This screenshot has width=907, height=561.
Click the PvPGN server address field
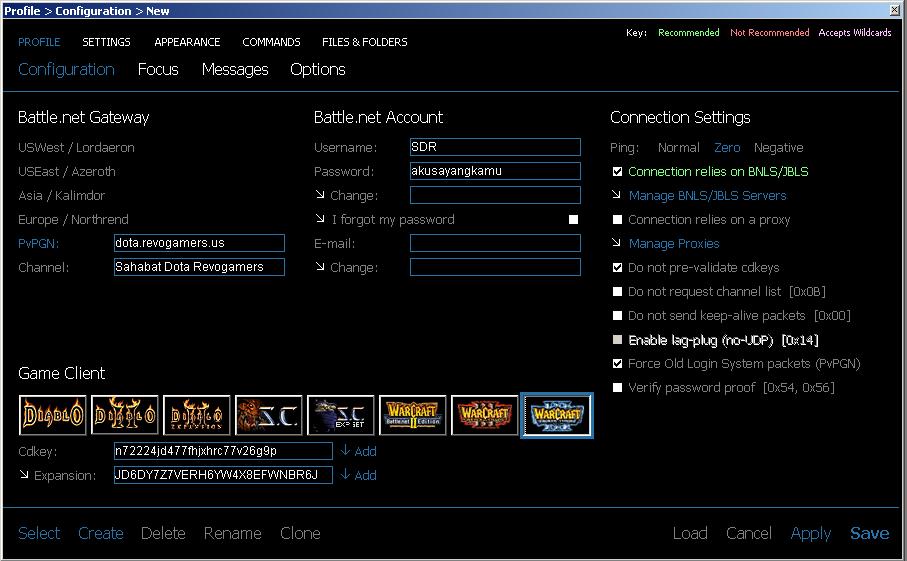pyautogui.click(x=199, y=243)
